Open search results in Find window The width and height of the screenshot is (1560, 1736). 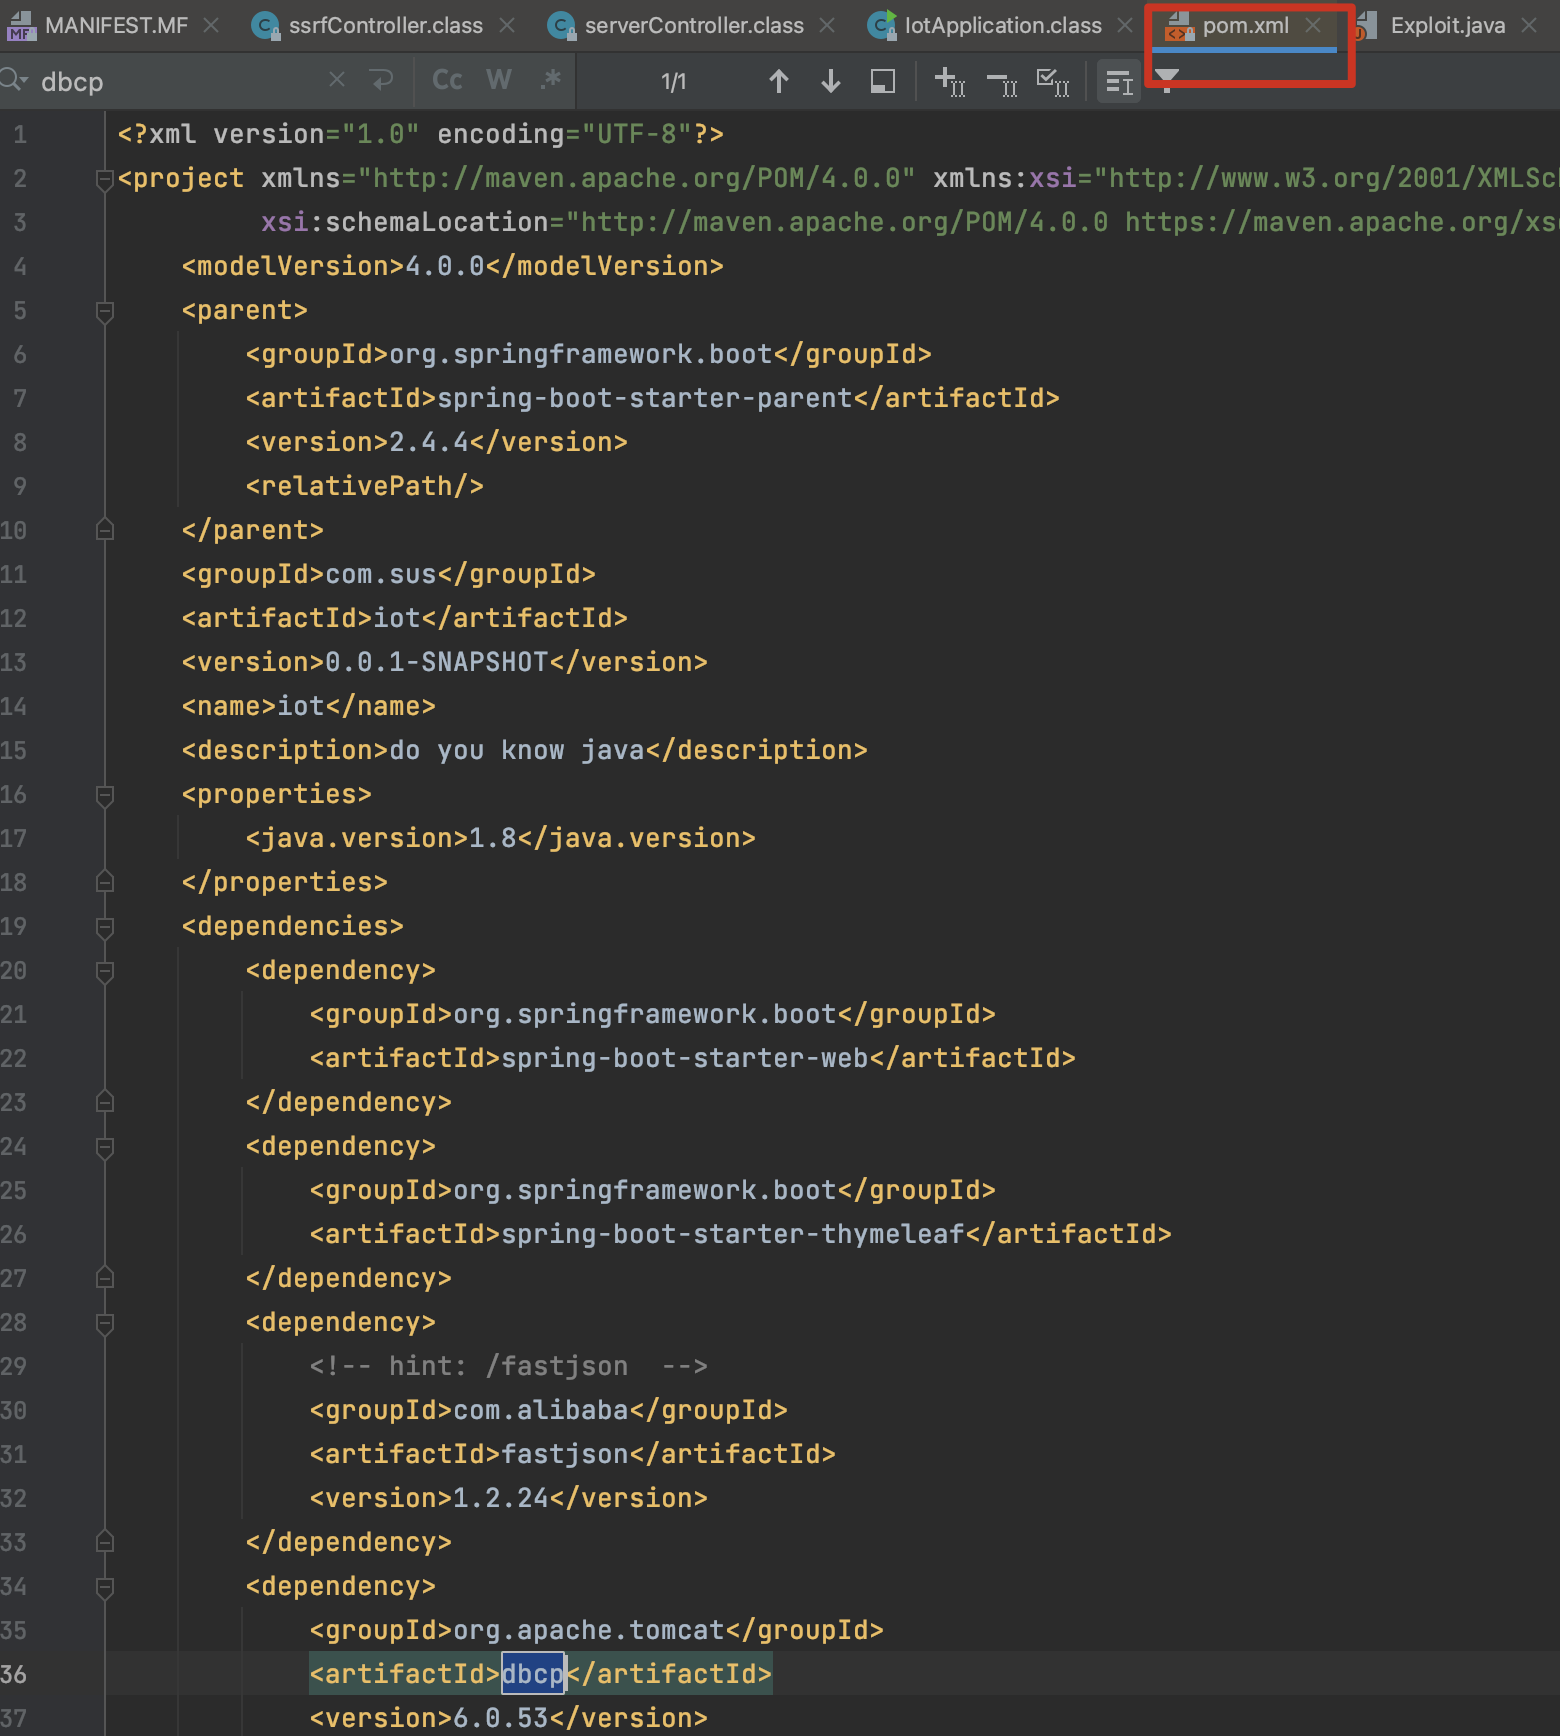[x=882, y=81]
